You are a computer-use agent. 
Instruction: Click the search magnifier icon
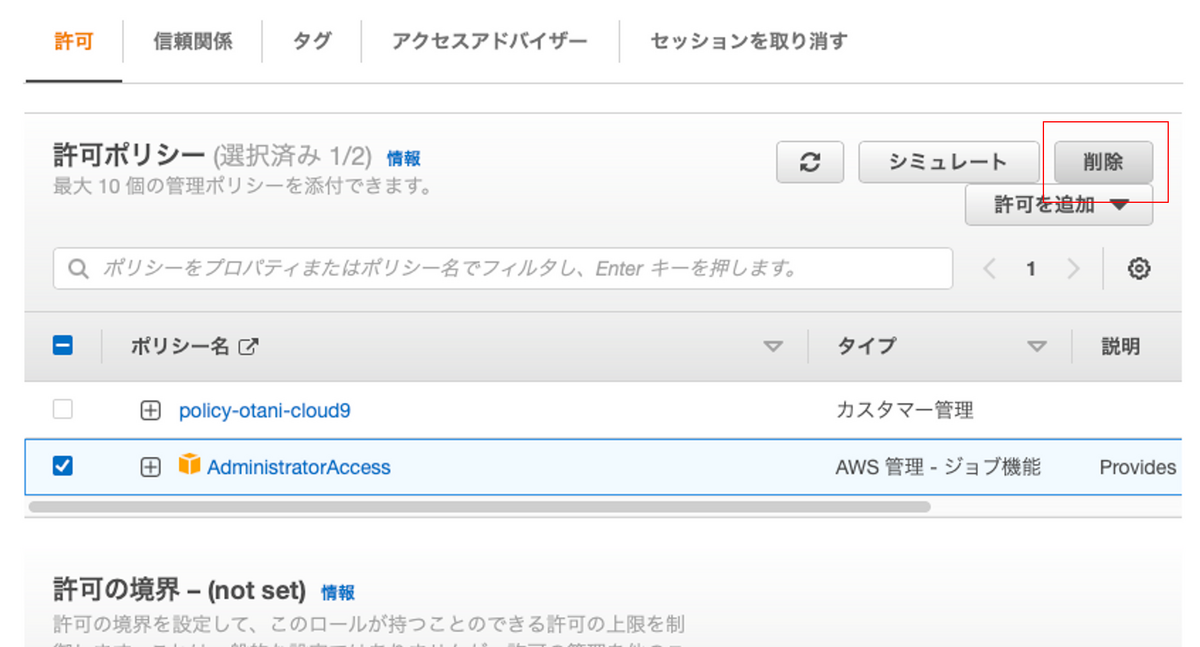pos(78,268)
